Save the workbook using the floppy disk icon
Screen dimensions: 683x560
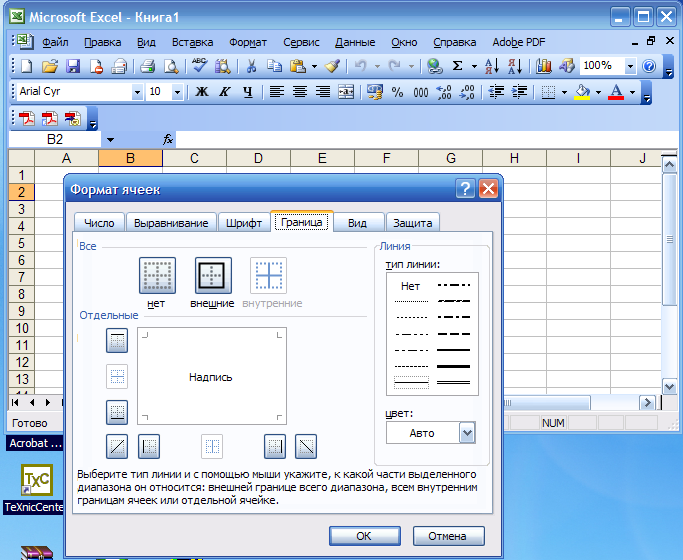click(73, 66)
